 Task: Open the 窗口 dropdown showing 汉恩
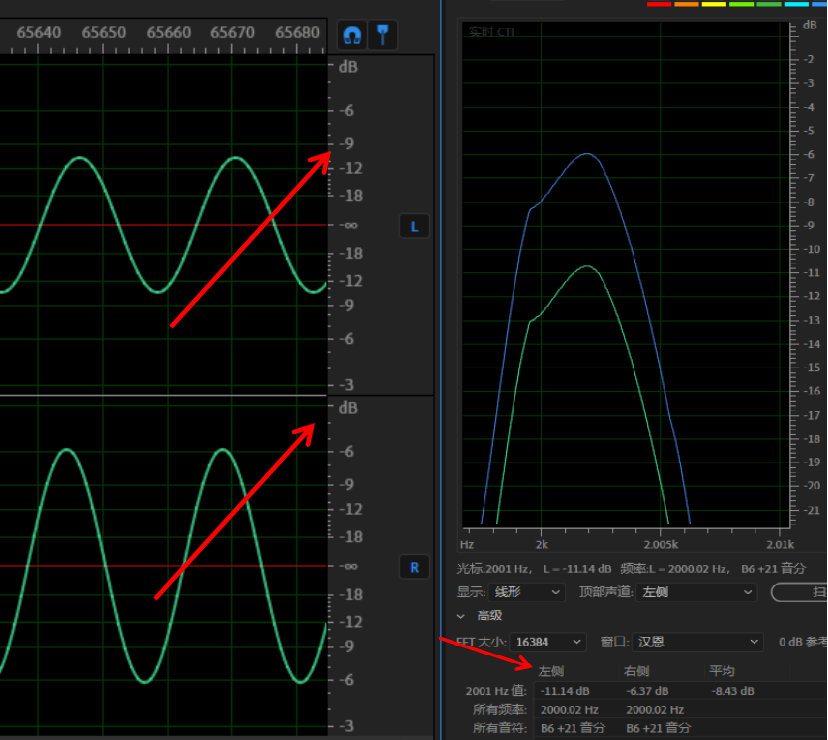pos(697,642)
